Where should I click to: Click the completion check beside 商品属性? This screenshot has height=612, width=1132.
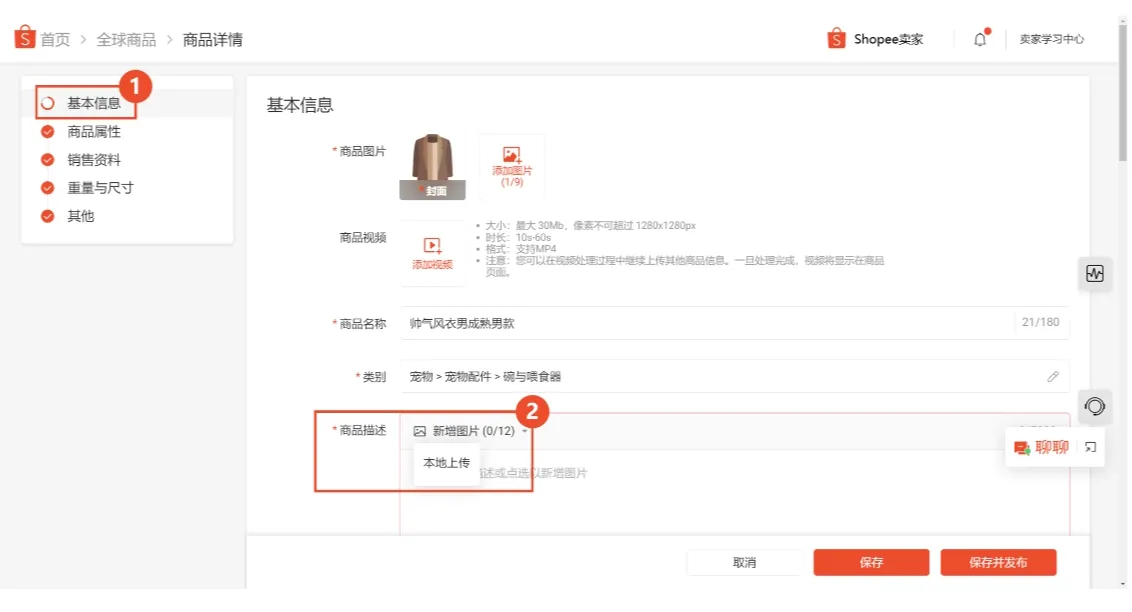(x=45, y=131)
